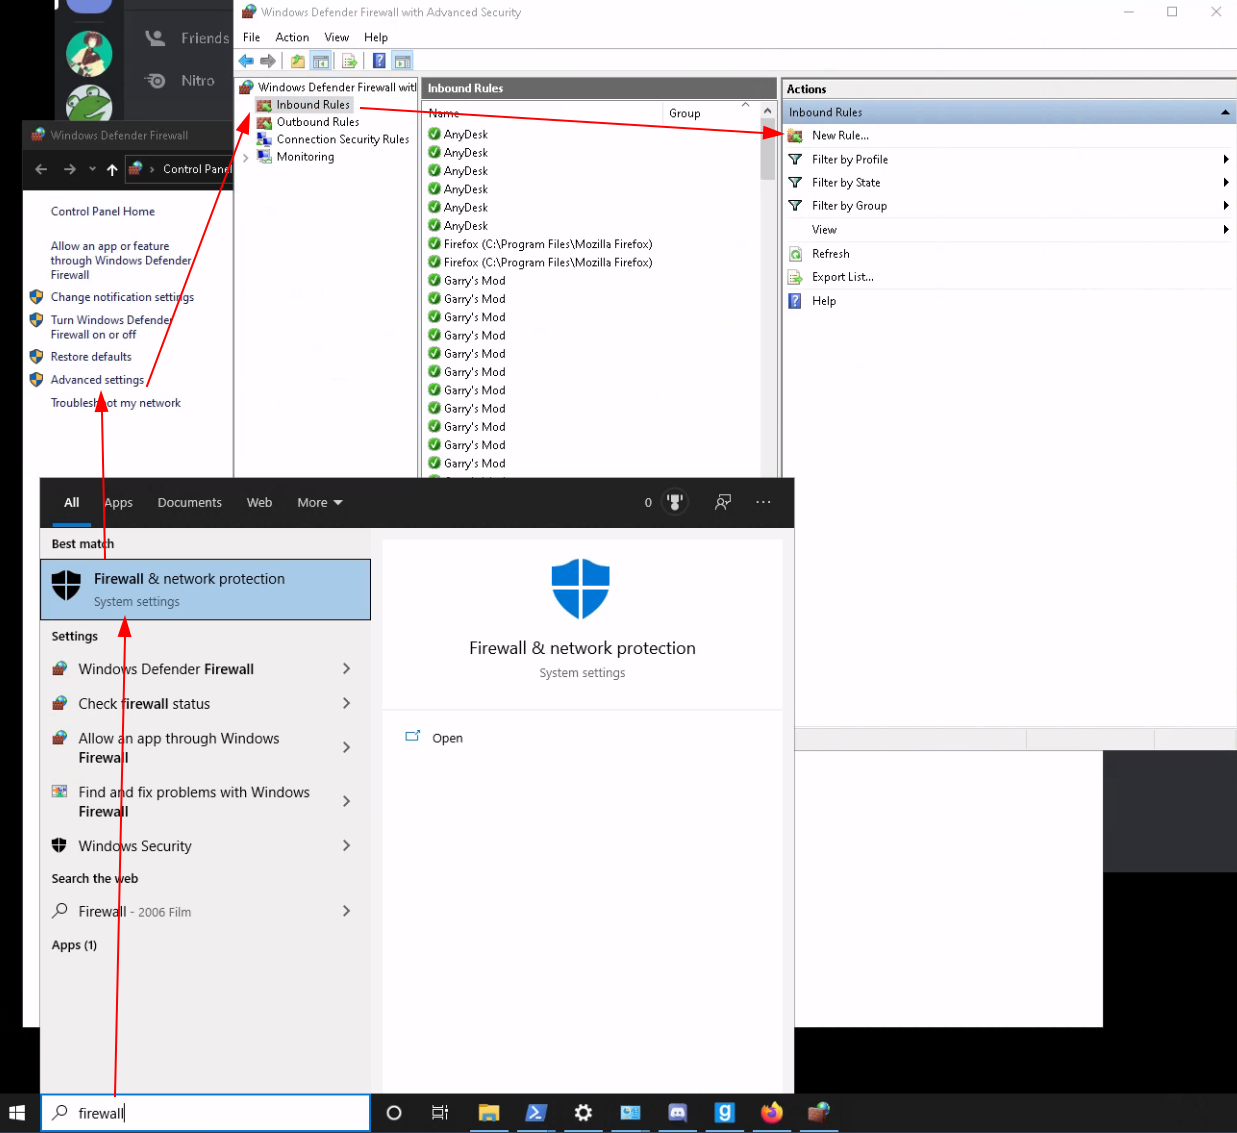1237x1133 pixels.
Task: Open the three-dot options in search panel
Action: (x=763, y=502)
